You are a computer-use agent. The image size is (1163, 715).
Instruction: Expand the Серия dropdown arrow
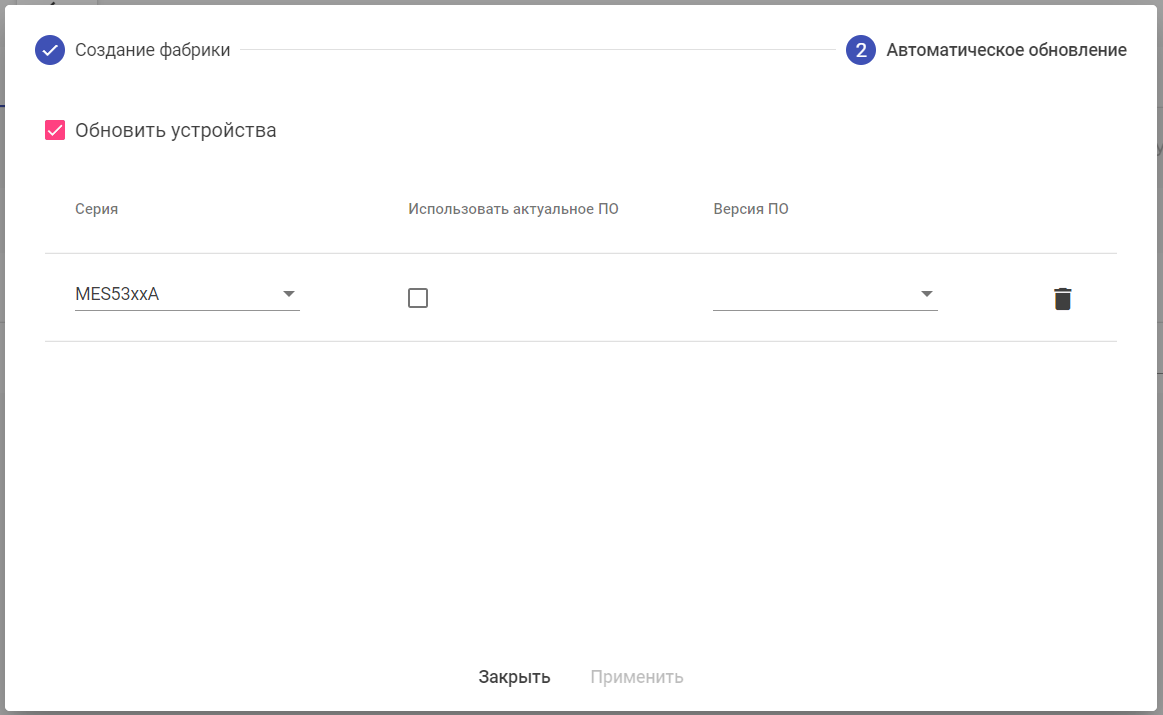289,294
